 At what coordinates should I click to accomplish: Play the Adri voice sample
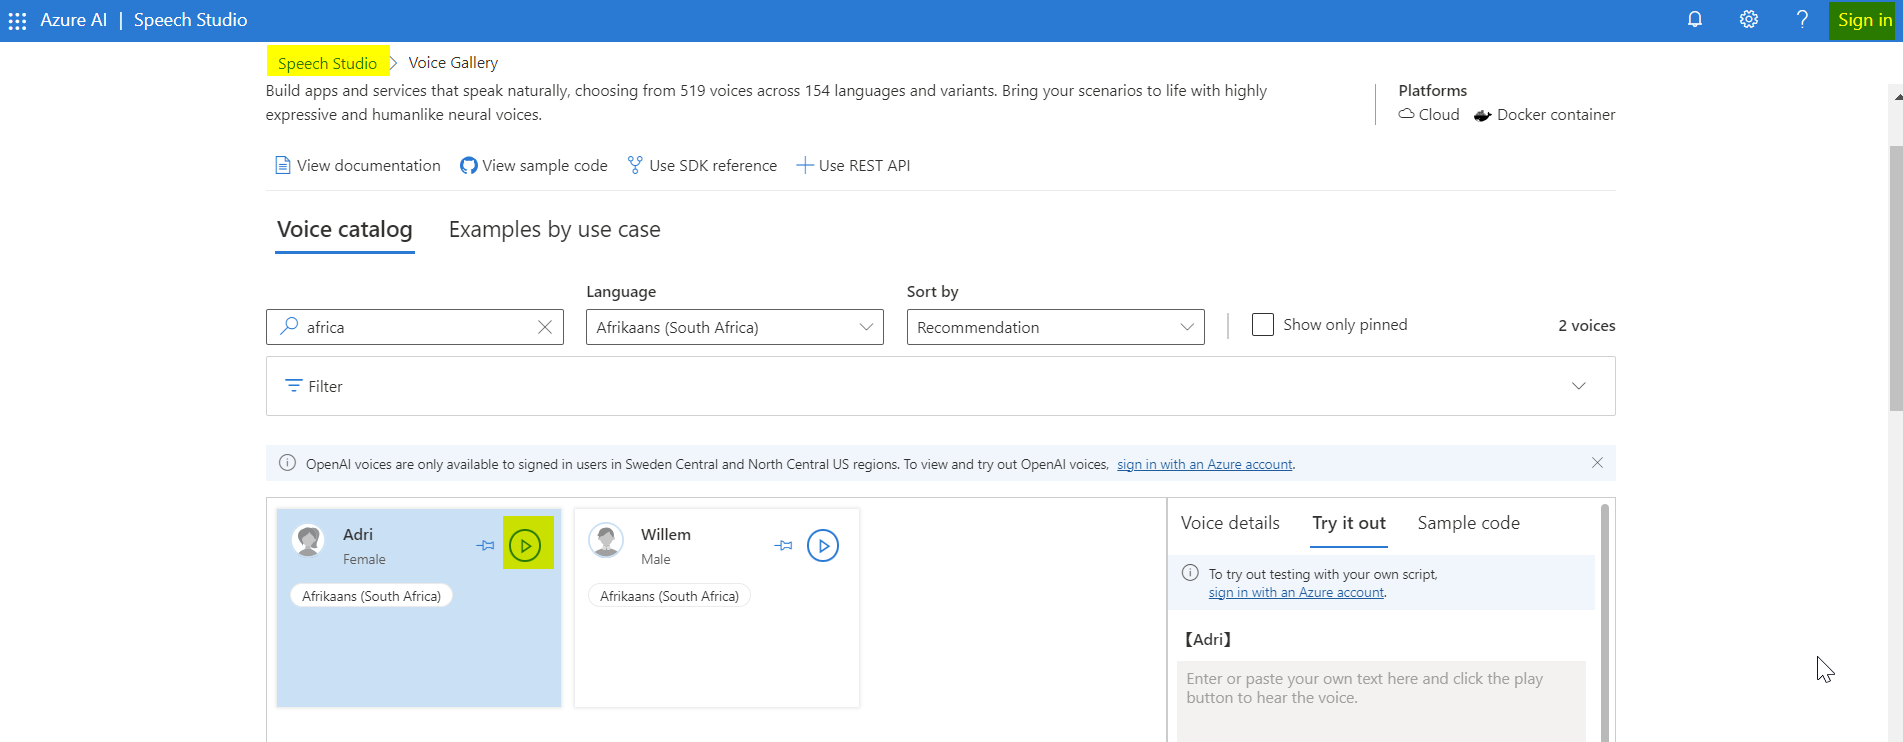[x=525, y=545]
